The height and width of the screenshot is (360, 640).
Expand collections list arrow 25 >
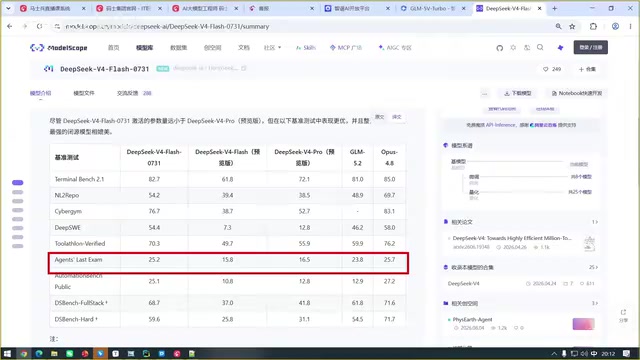(x=593, y=267)
